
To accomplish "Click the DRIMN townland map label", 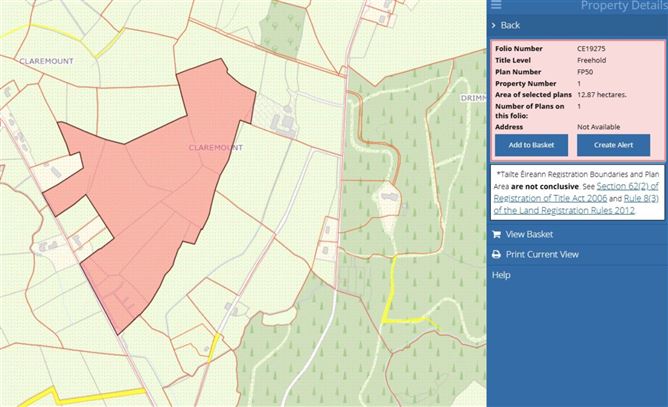I will [x=474, y=98].
